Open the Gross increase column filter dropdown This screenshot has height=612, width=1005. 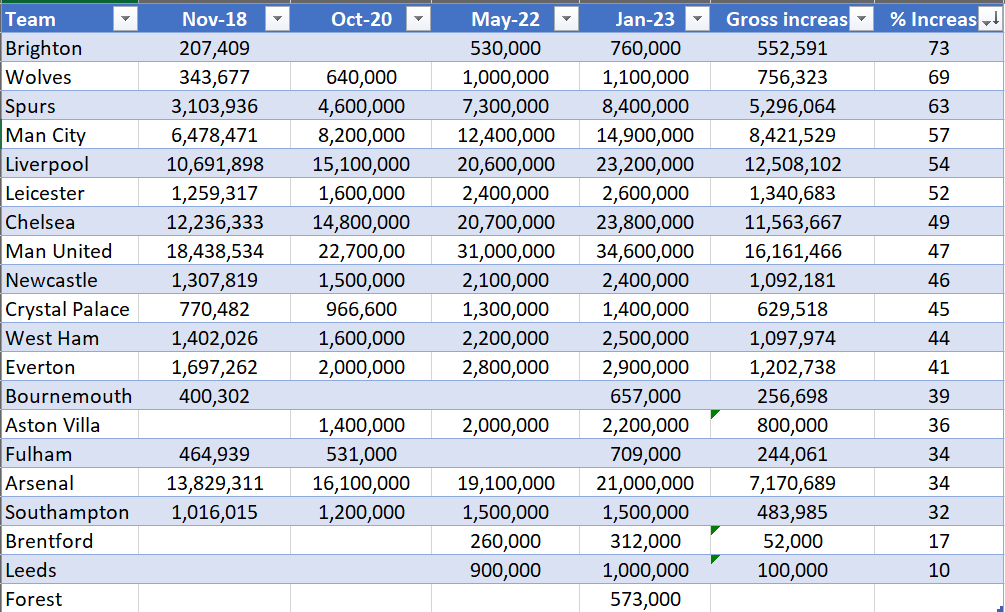point(861,19)
